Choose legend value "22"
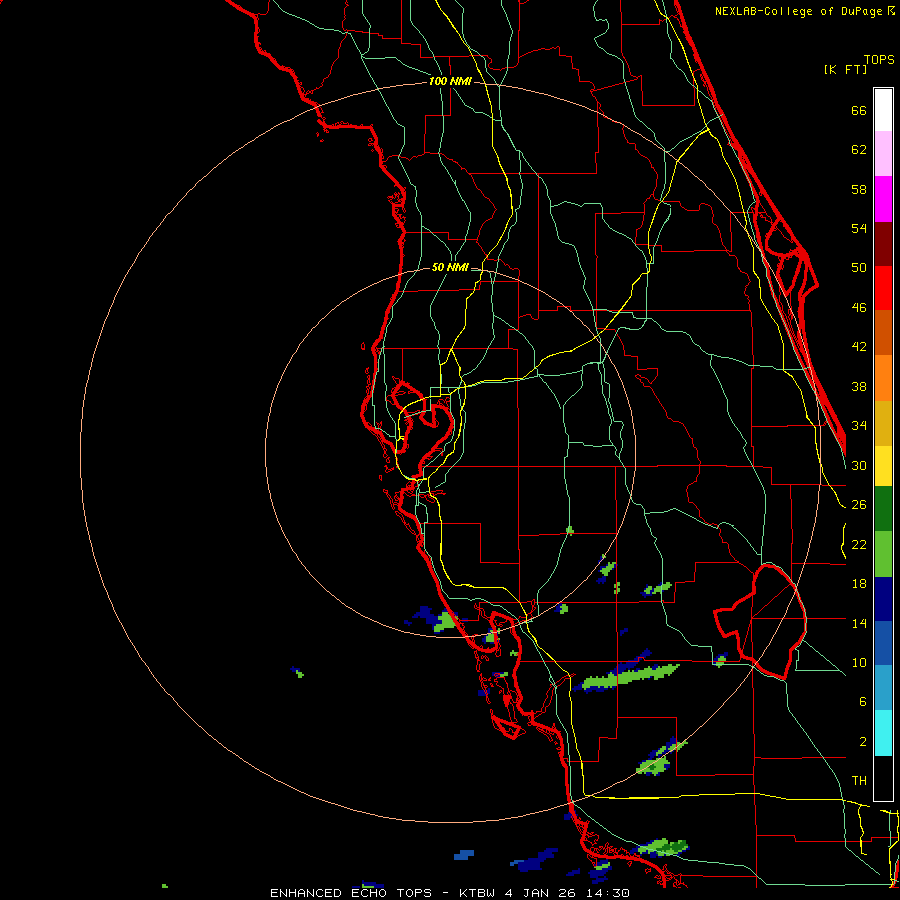The image size is (900, 900). click(859, 545)
